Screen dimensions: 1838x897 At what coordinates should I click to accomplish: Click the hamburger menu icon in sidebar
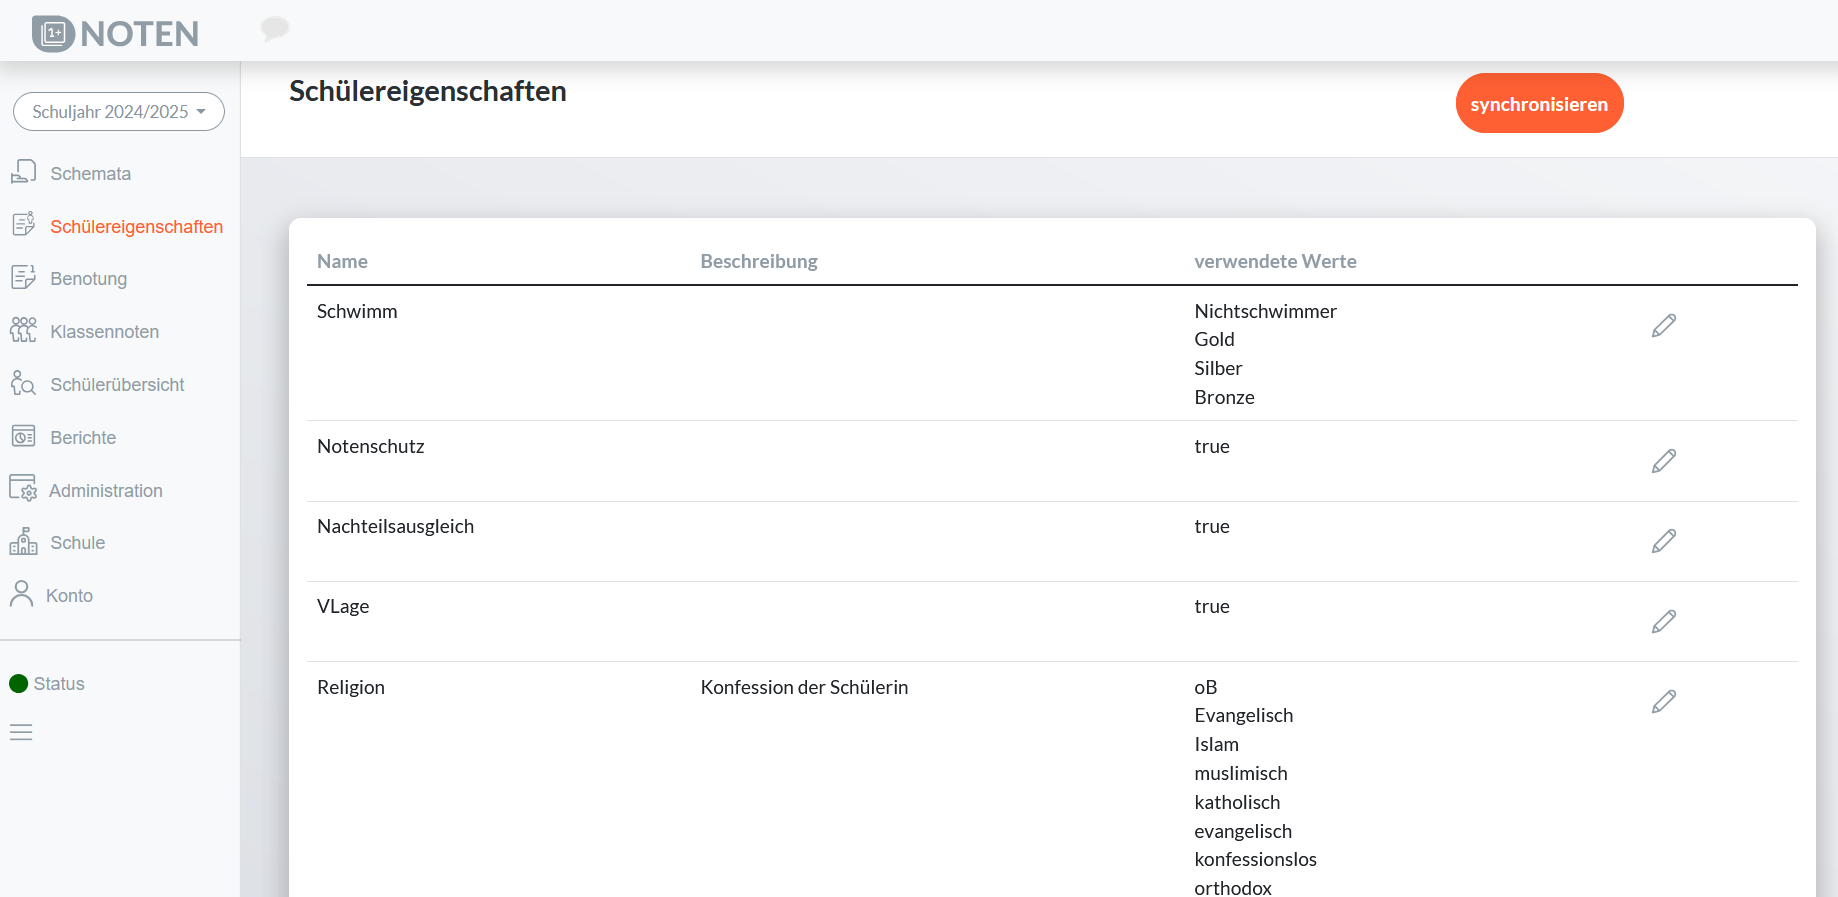21,733
